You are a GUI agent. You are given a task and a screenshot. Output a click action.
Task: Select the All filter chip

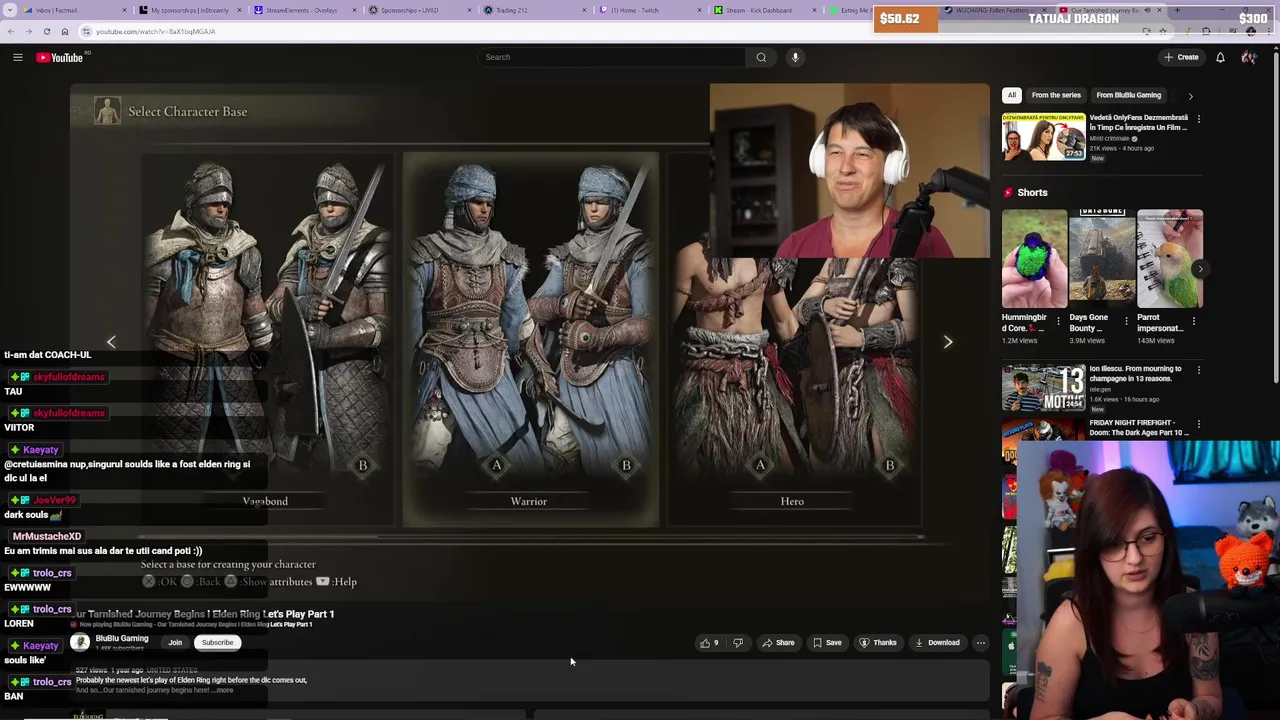pyautogui.click(x=1011, y=95)
